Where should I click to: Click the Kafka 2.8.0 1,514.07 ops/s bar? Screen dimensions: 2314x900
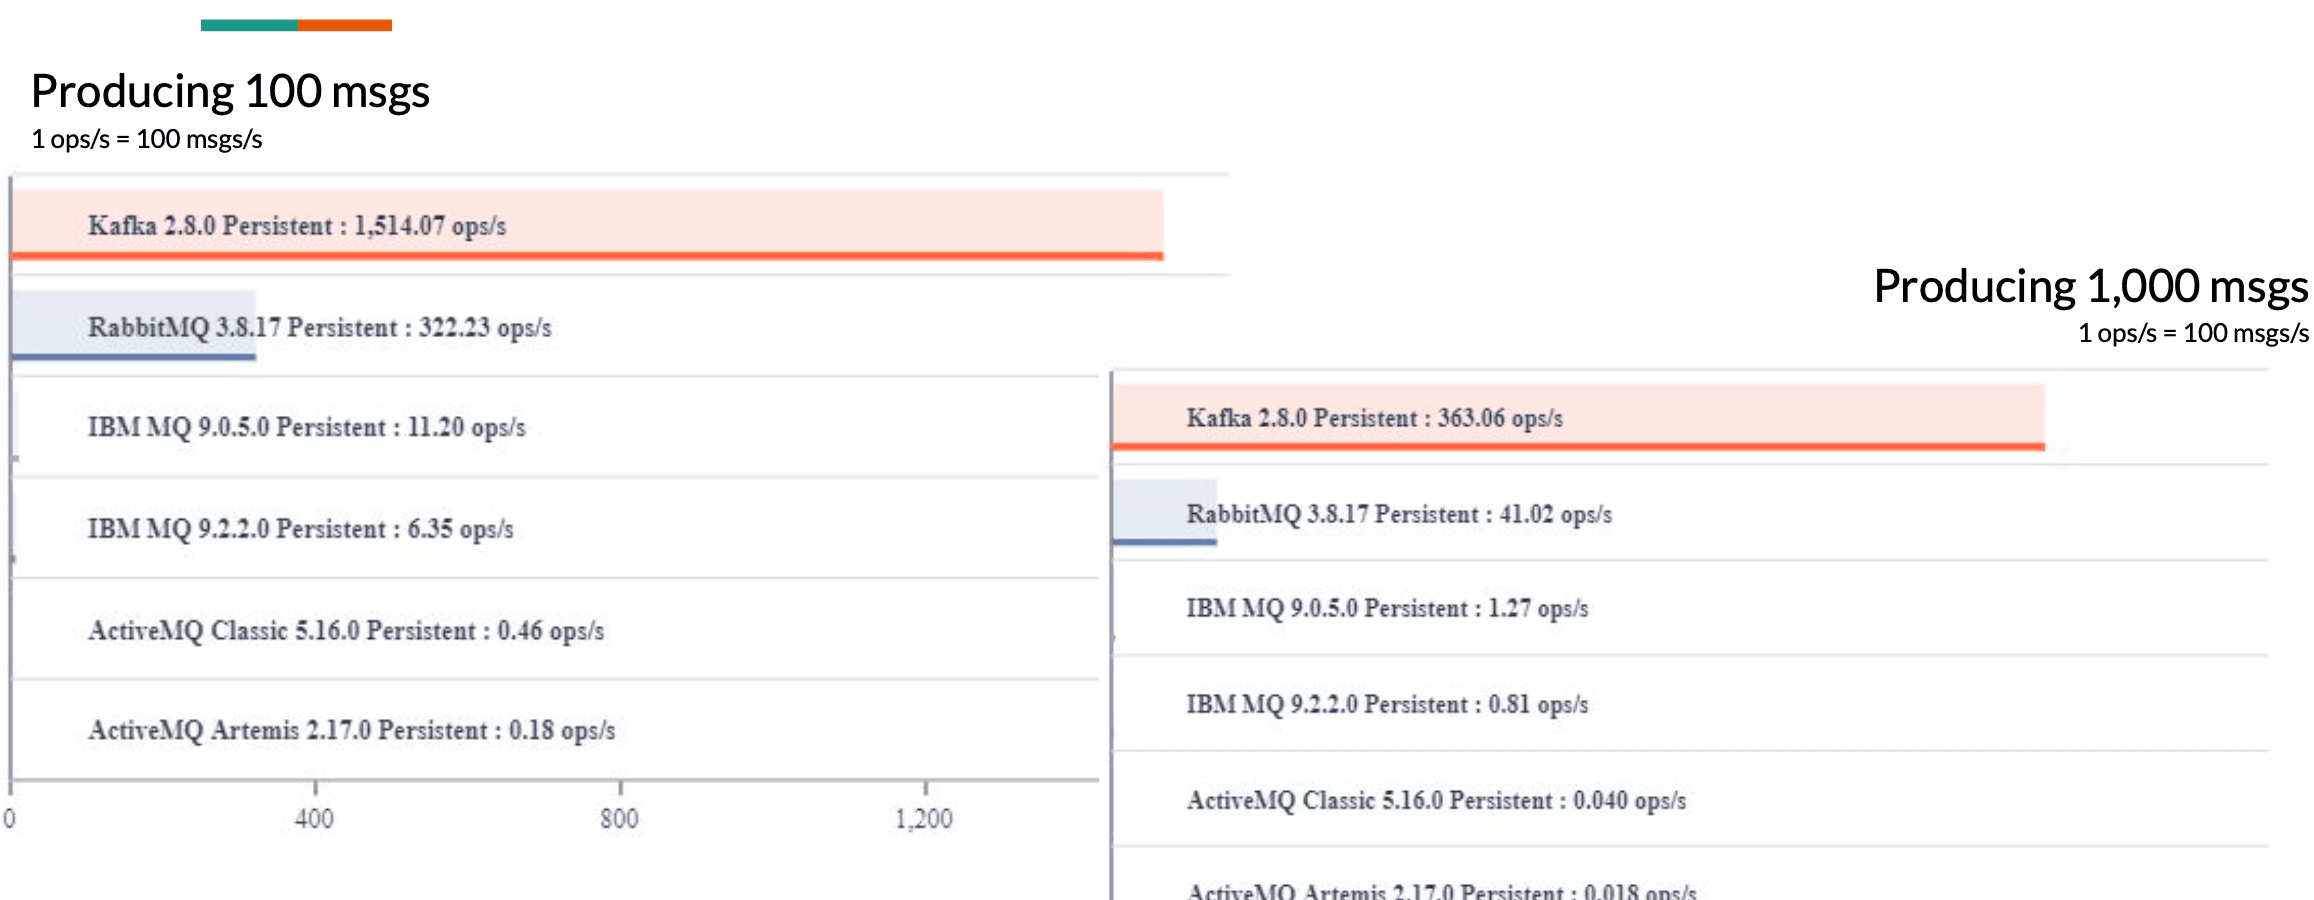coord(587,225)
